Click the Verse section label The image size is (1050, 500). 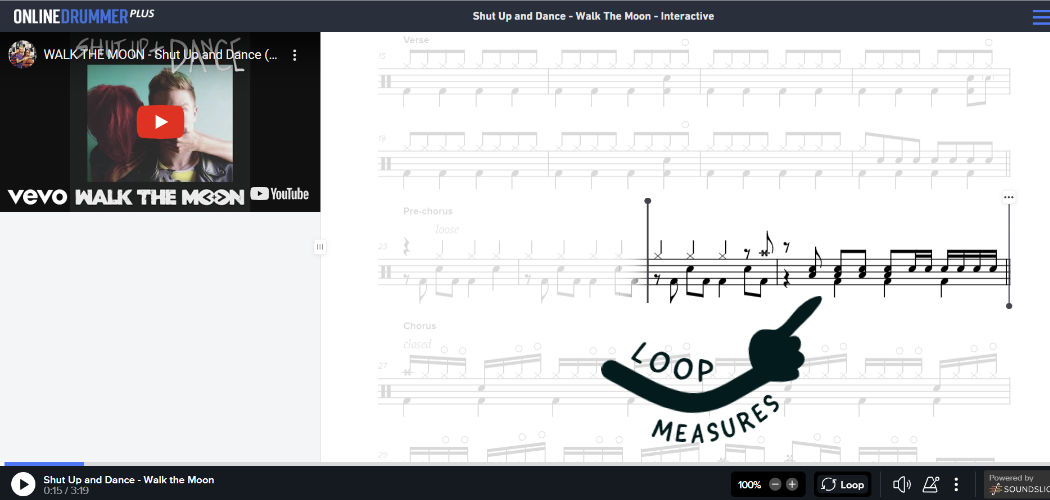[416, 40]
